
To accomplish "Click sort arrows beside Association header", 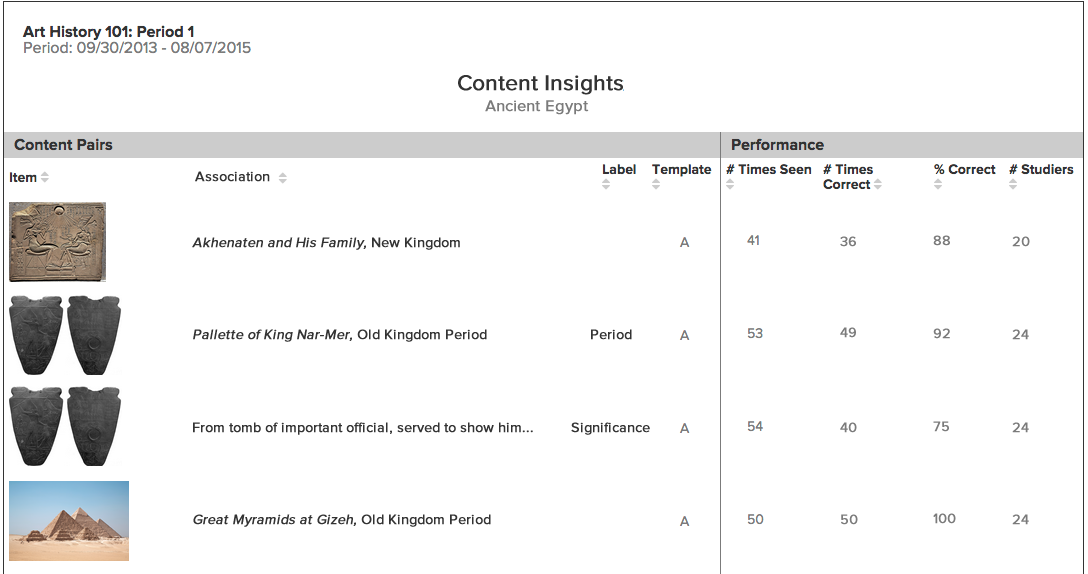I will pos(283,178).
